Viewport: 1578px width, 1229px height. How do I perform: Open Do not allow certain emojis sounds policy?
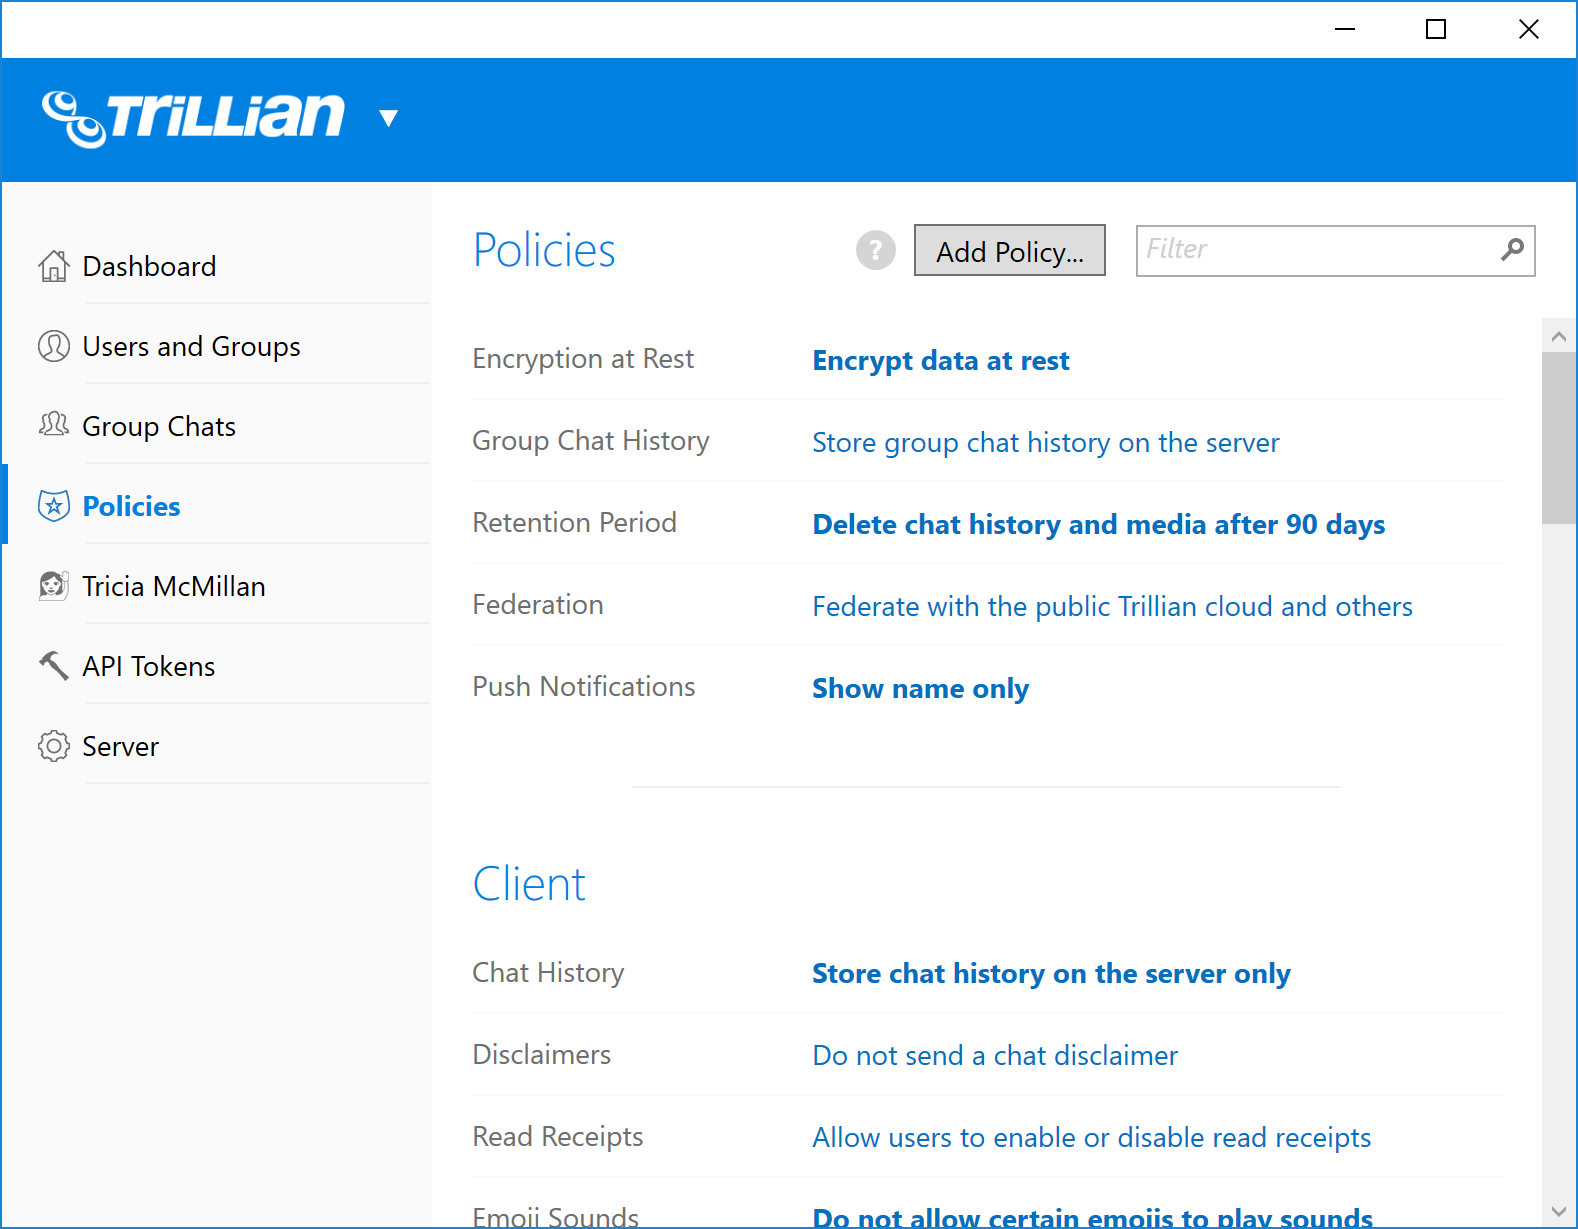tap(1093, 1217)
